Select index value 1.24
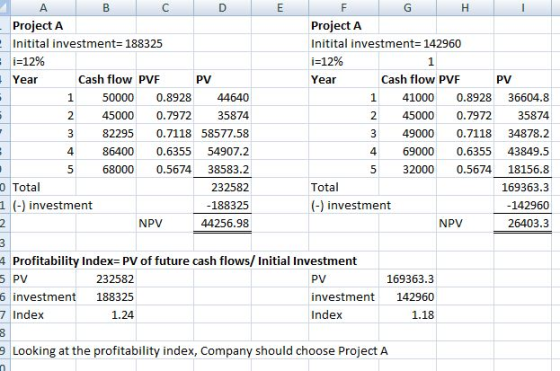This screenshot has width=560, height=371. (122, 315)
